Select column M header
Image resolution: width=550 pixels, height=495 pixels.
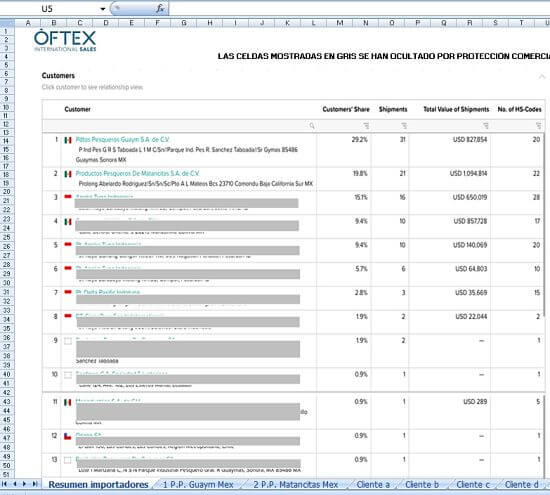[340, 23]
